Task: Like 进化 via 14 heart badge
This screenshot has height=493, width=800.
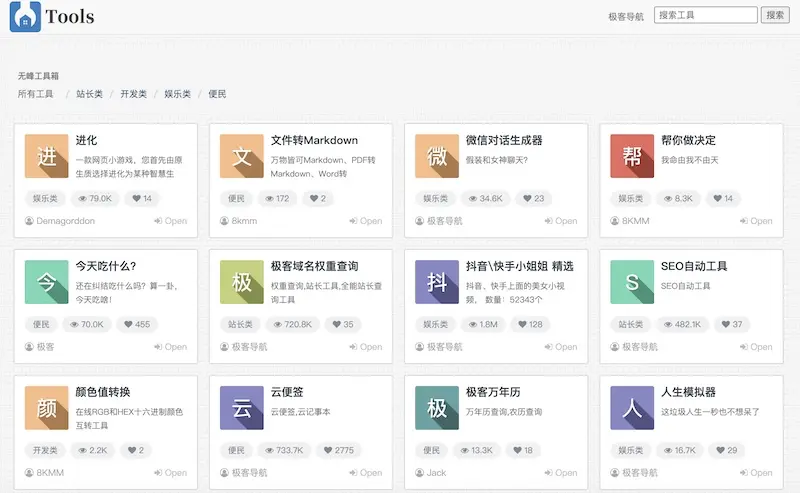Action: click(142, 199)
